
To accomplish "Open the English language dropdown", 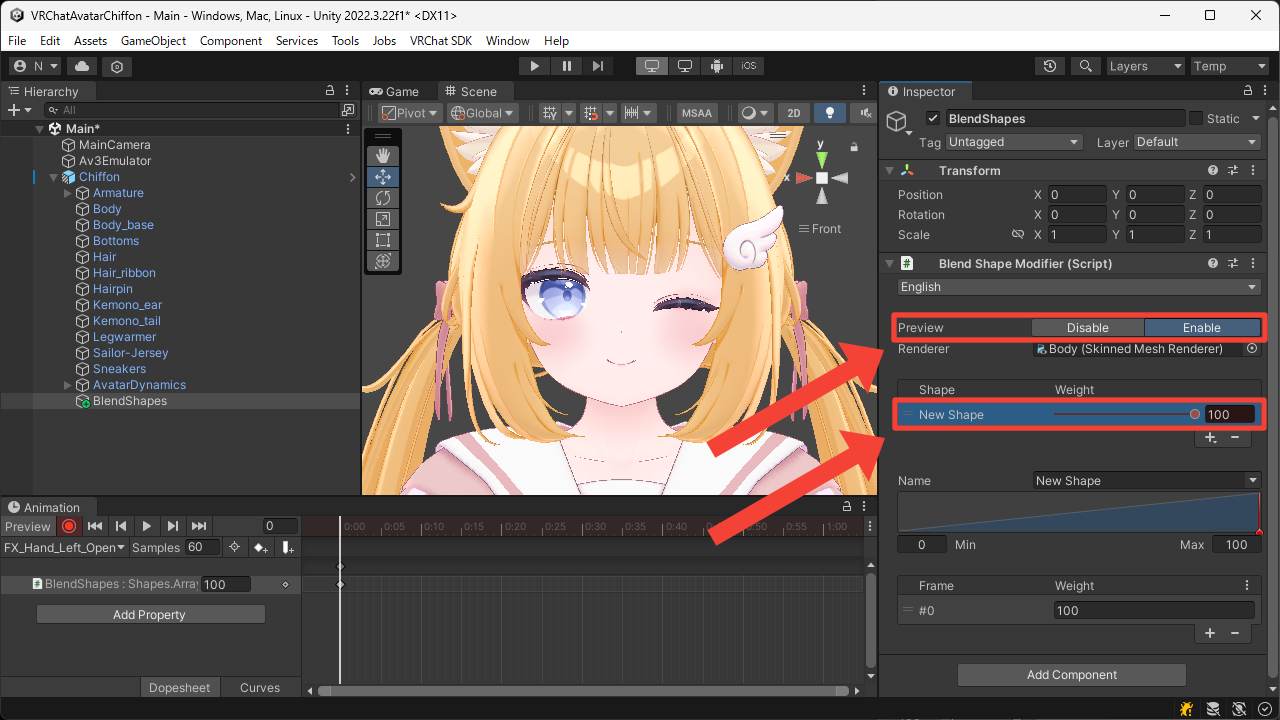I will point(1079,287).
